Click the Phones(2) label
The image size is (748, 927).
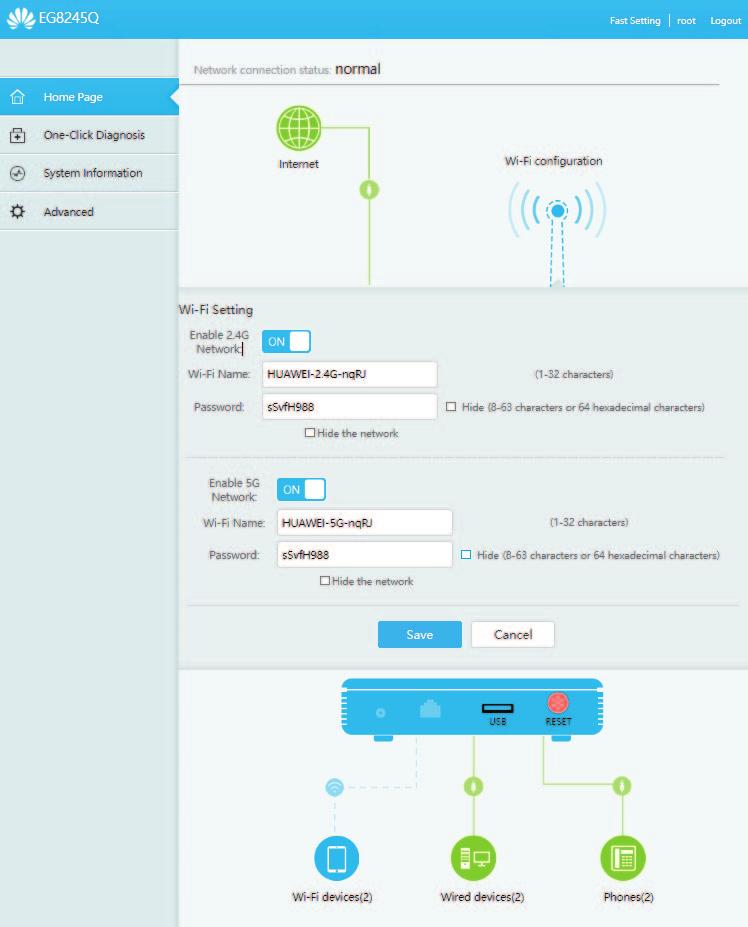[628, 897]
